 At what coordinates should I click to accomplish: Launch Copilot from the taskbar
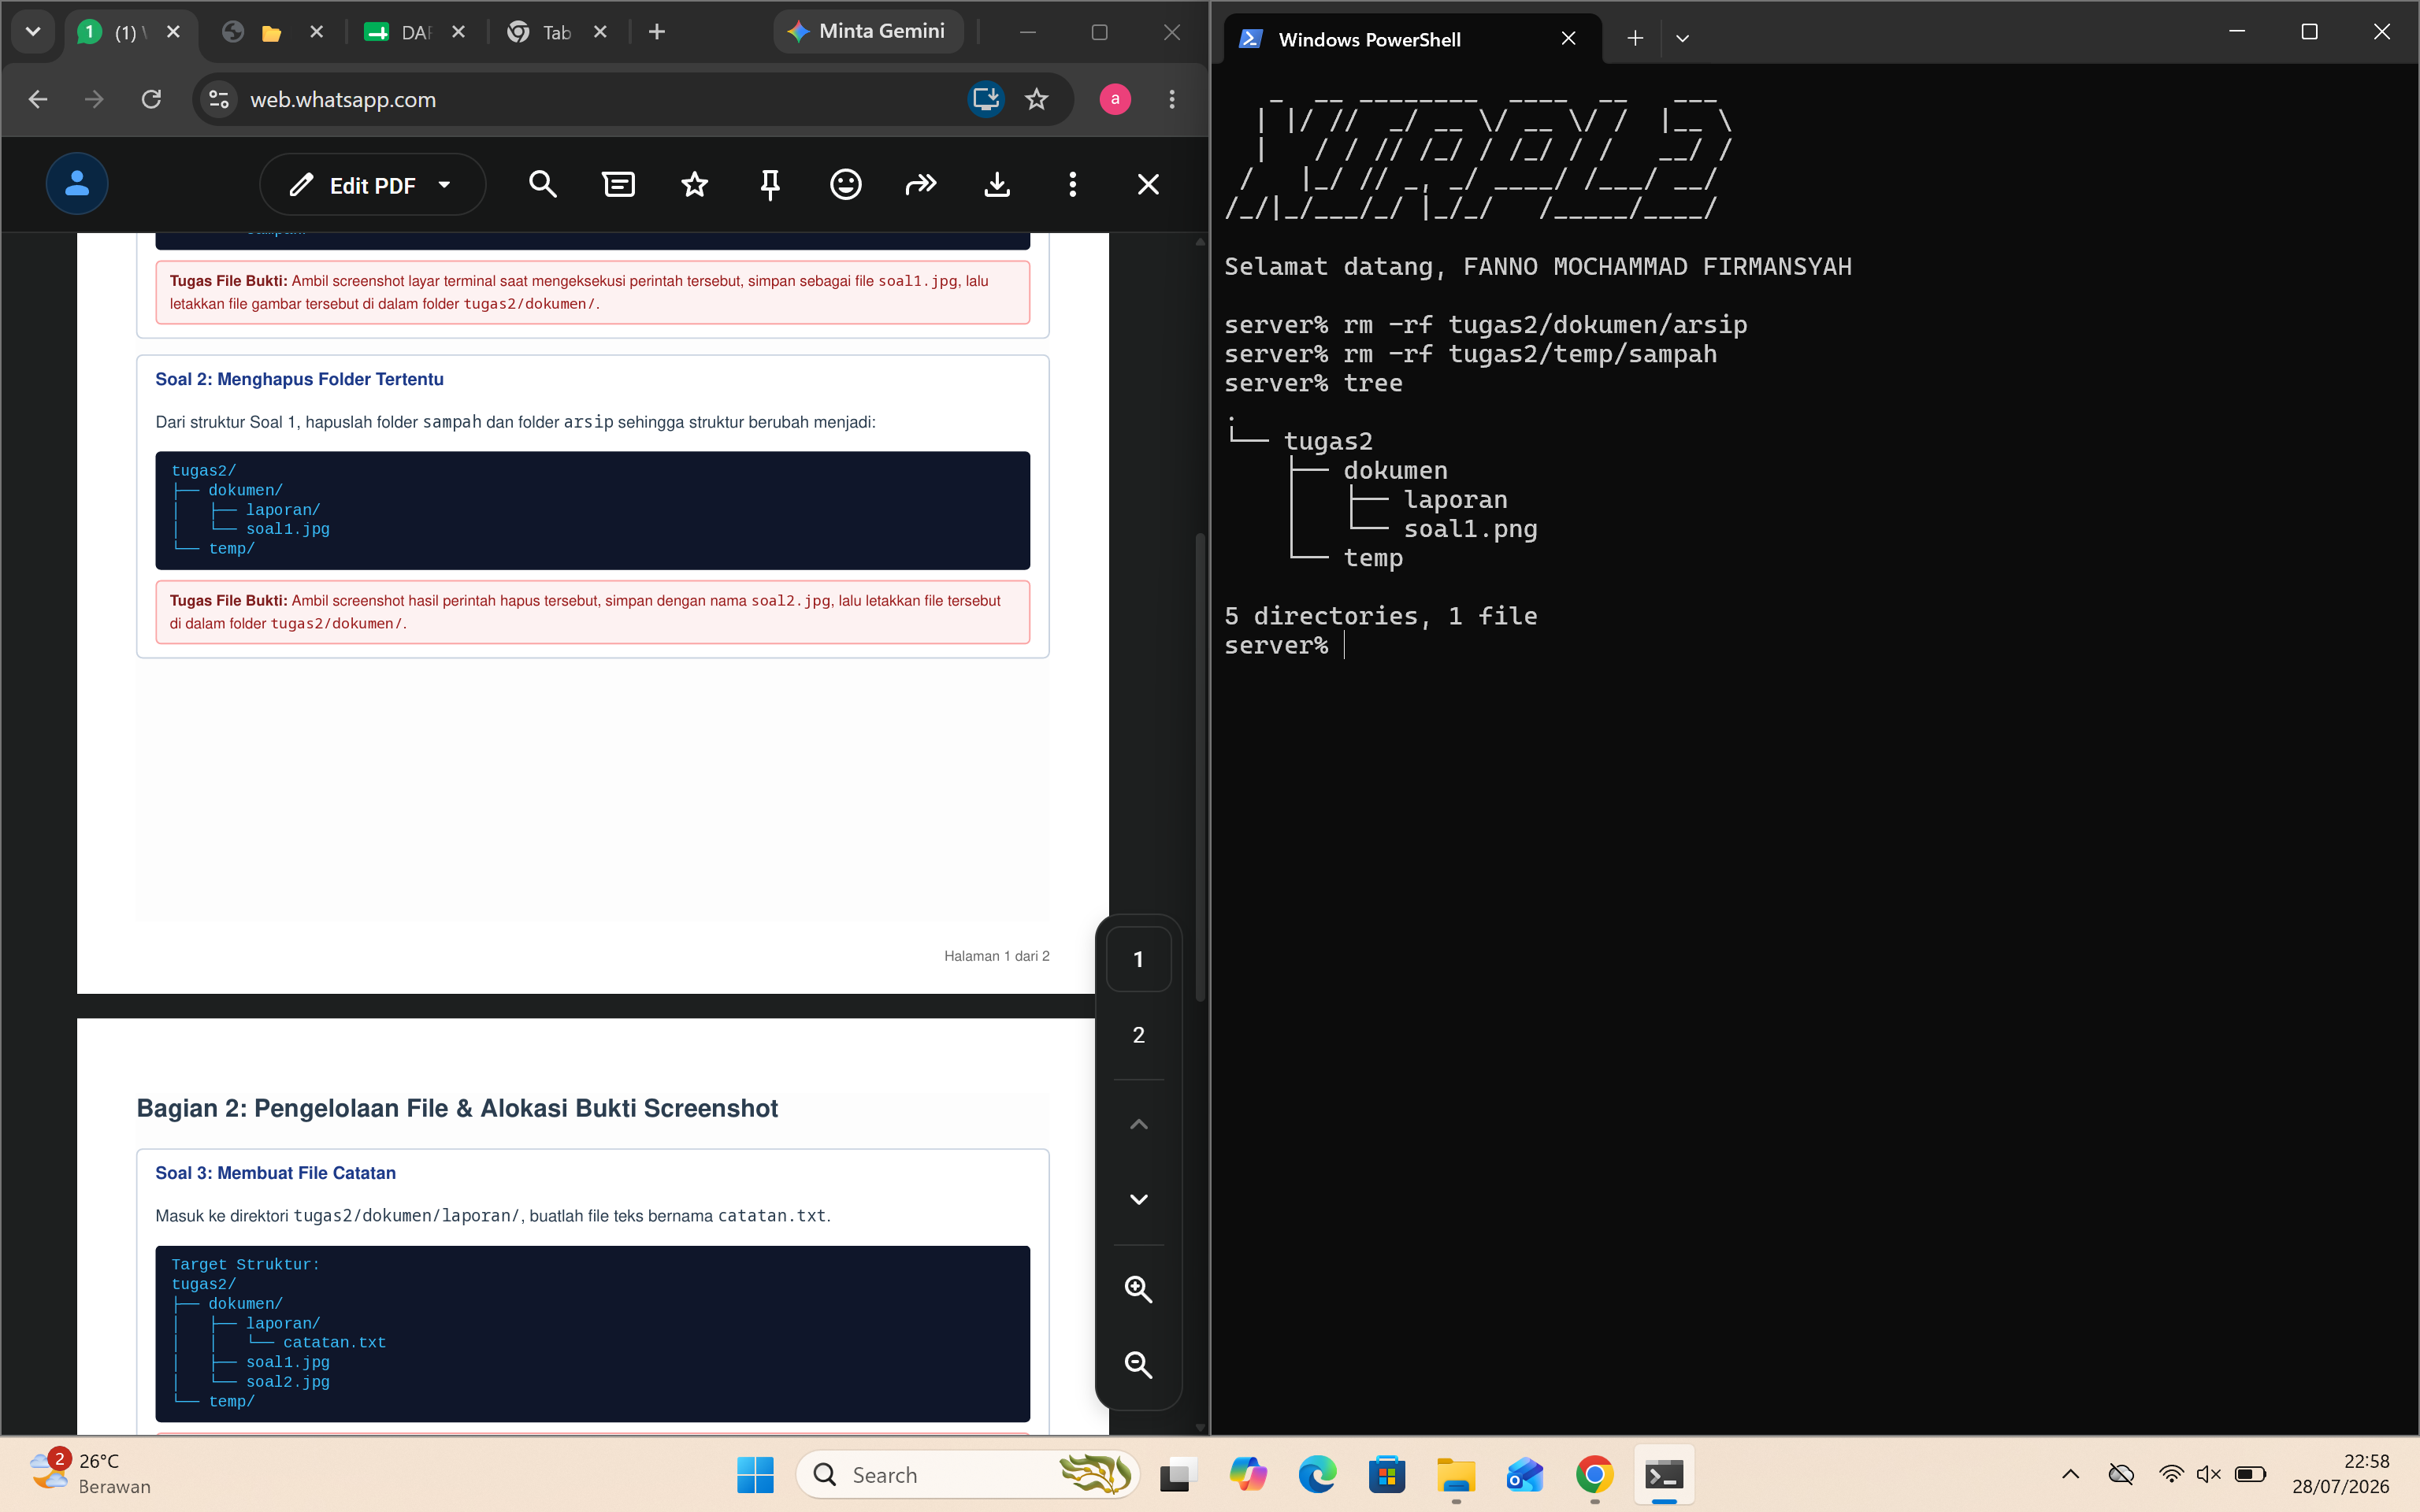coord(1248,1474)
